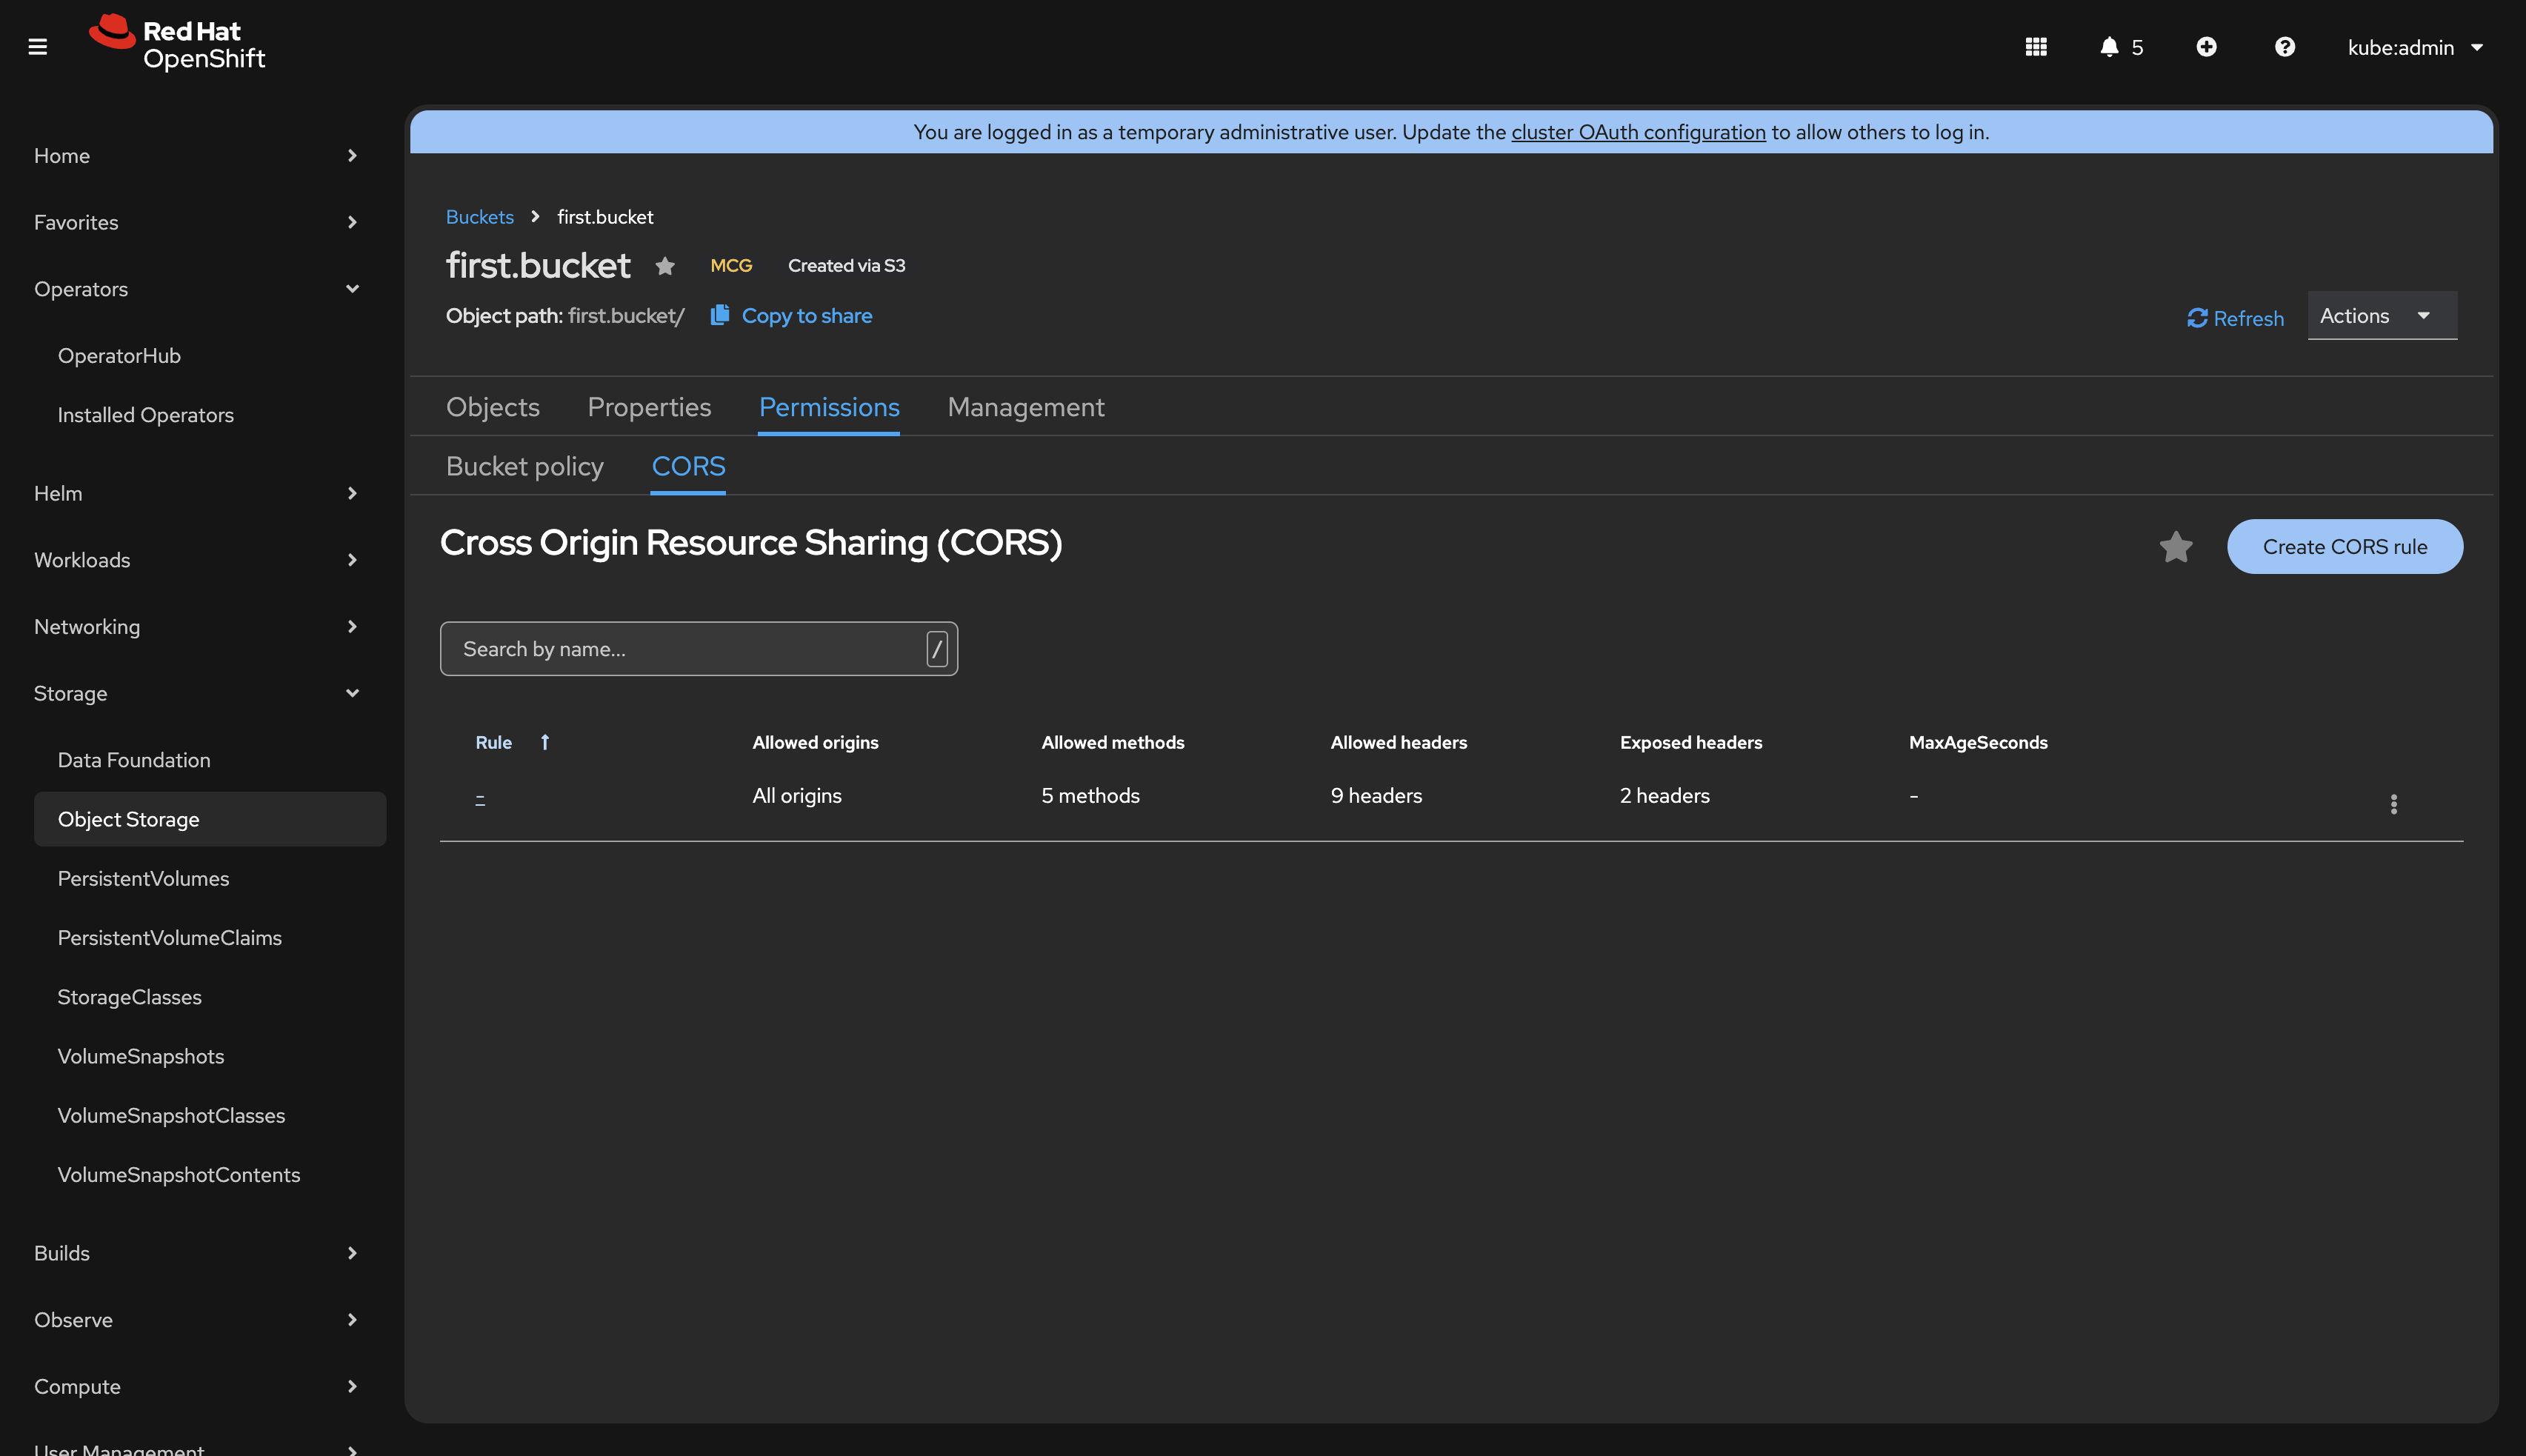This screenshot has width=2526, height=1456.
Task: Click the plus import icon
Action: 2206,47
